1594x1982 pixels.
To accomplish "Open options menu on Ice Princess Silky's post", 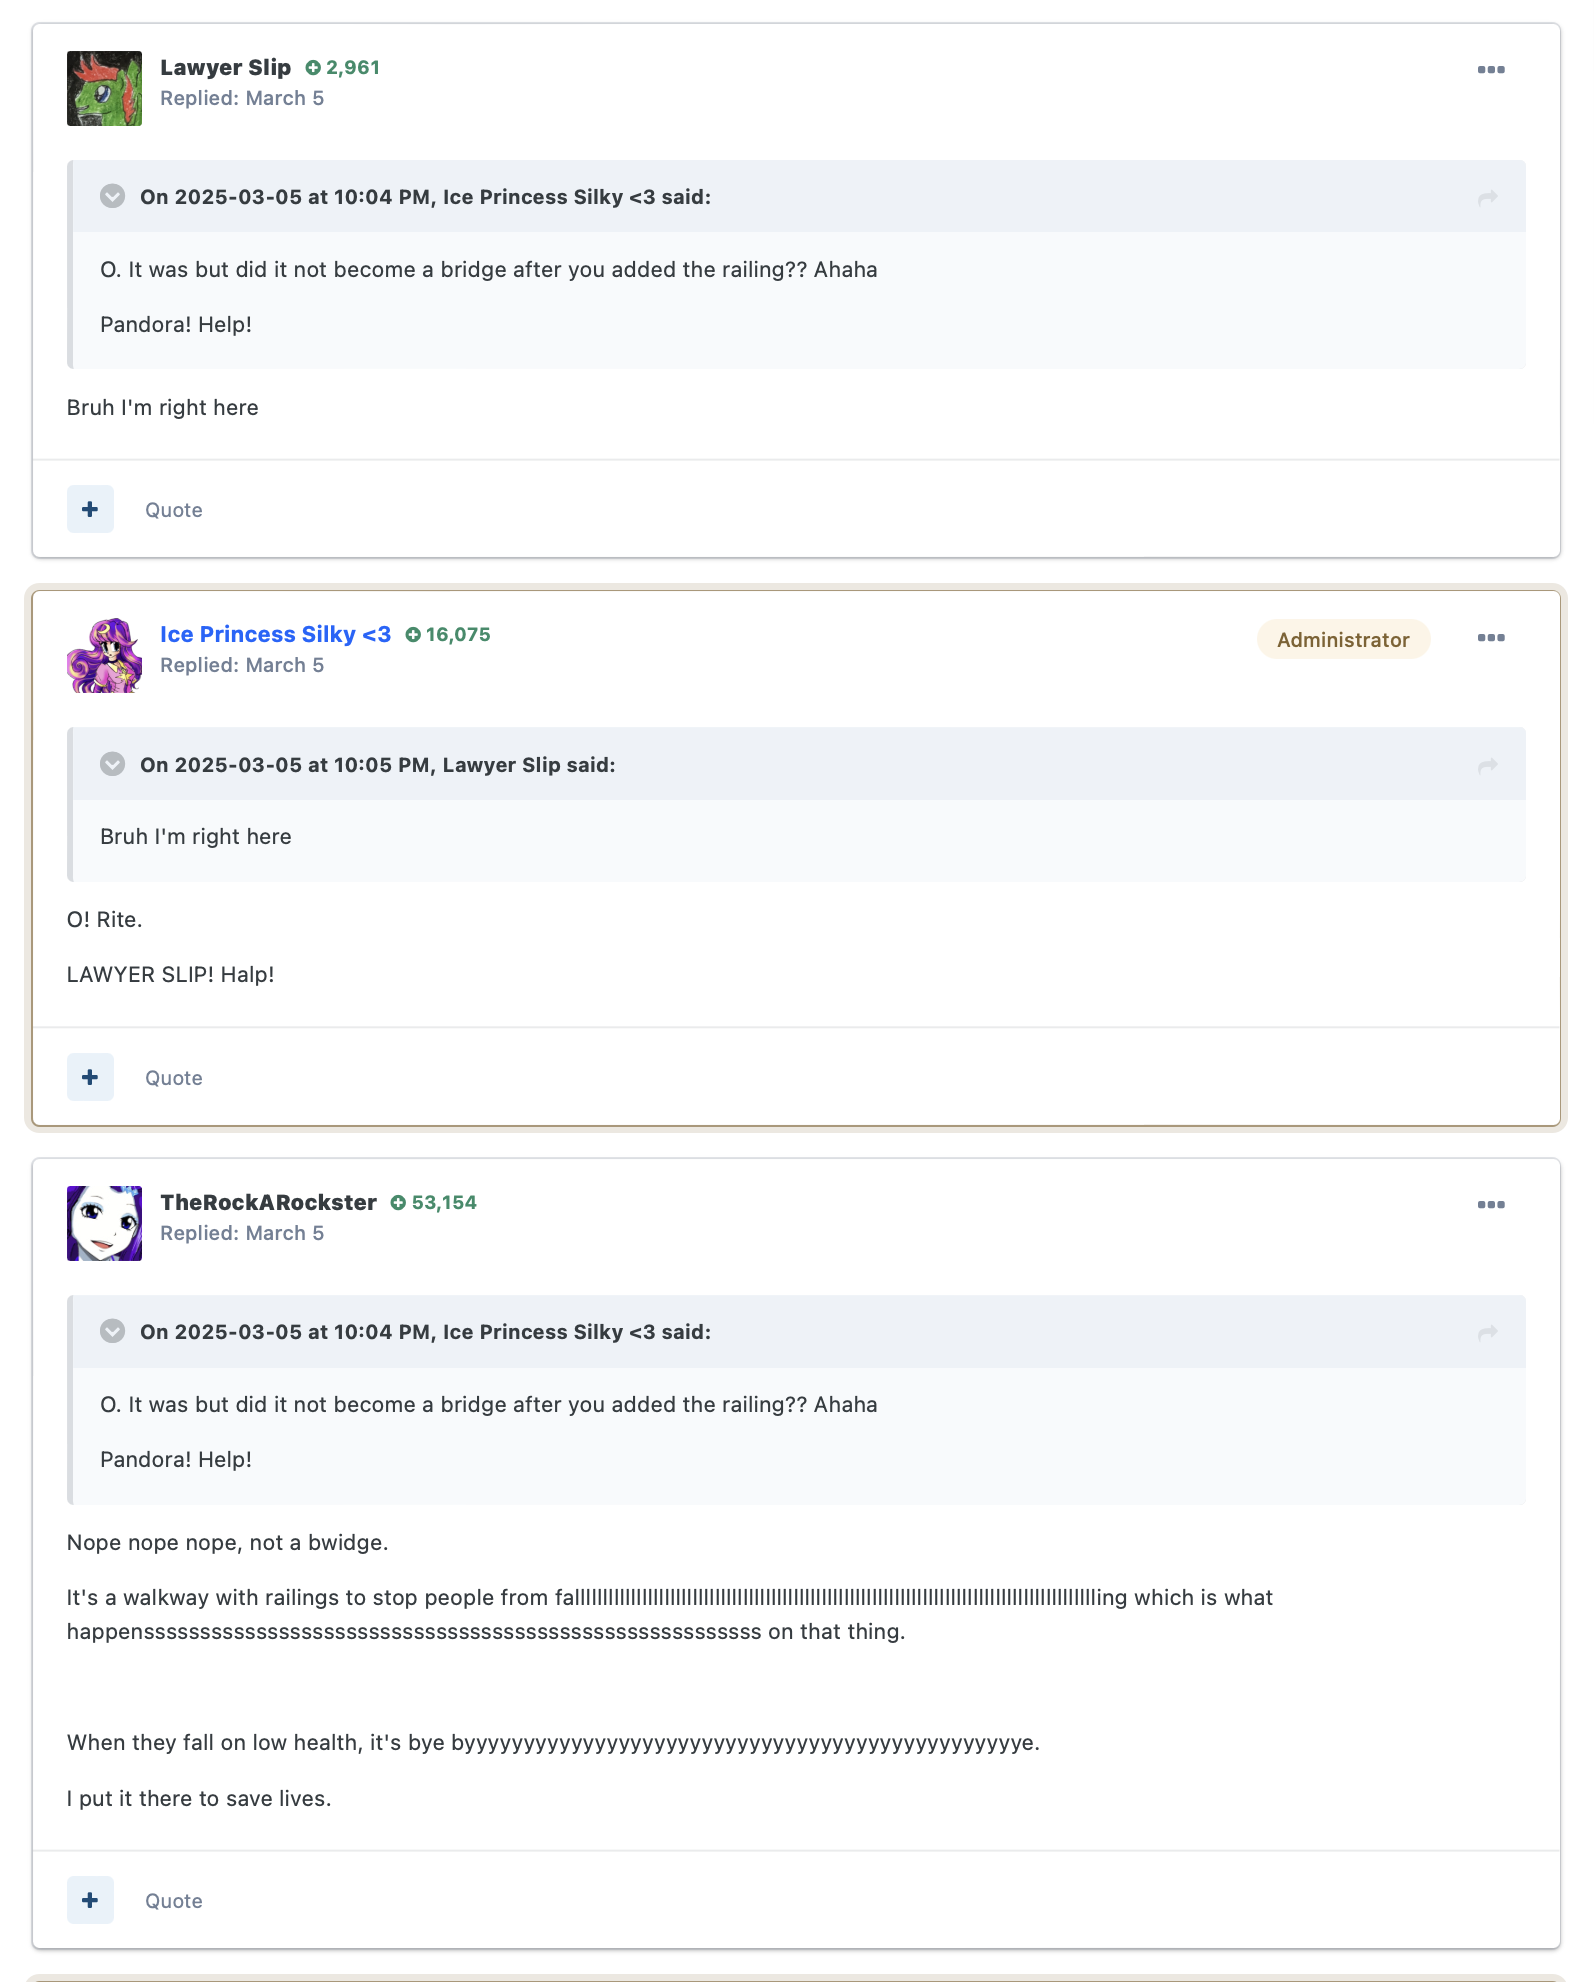I will pyautogui.click(x=1491, y=638).
